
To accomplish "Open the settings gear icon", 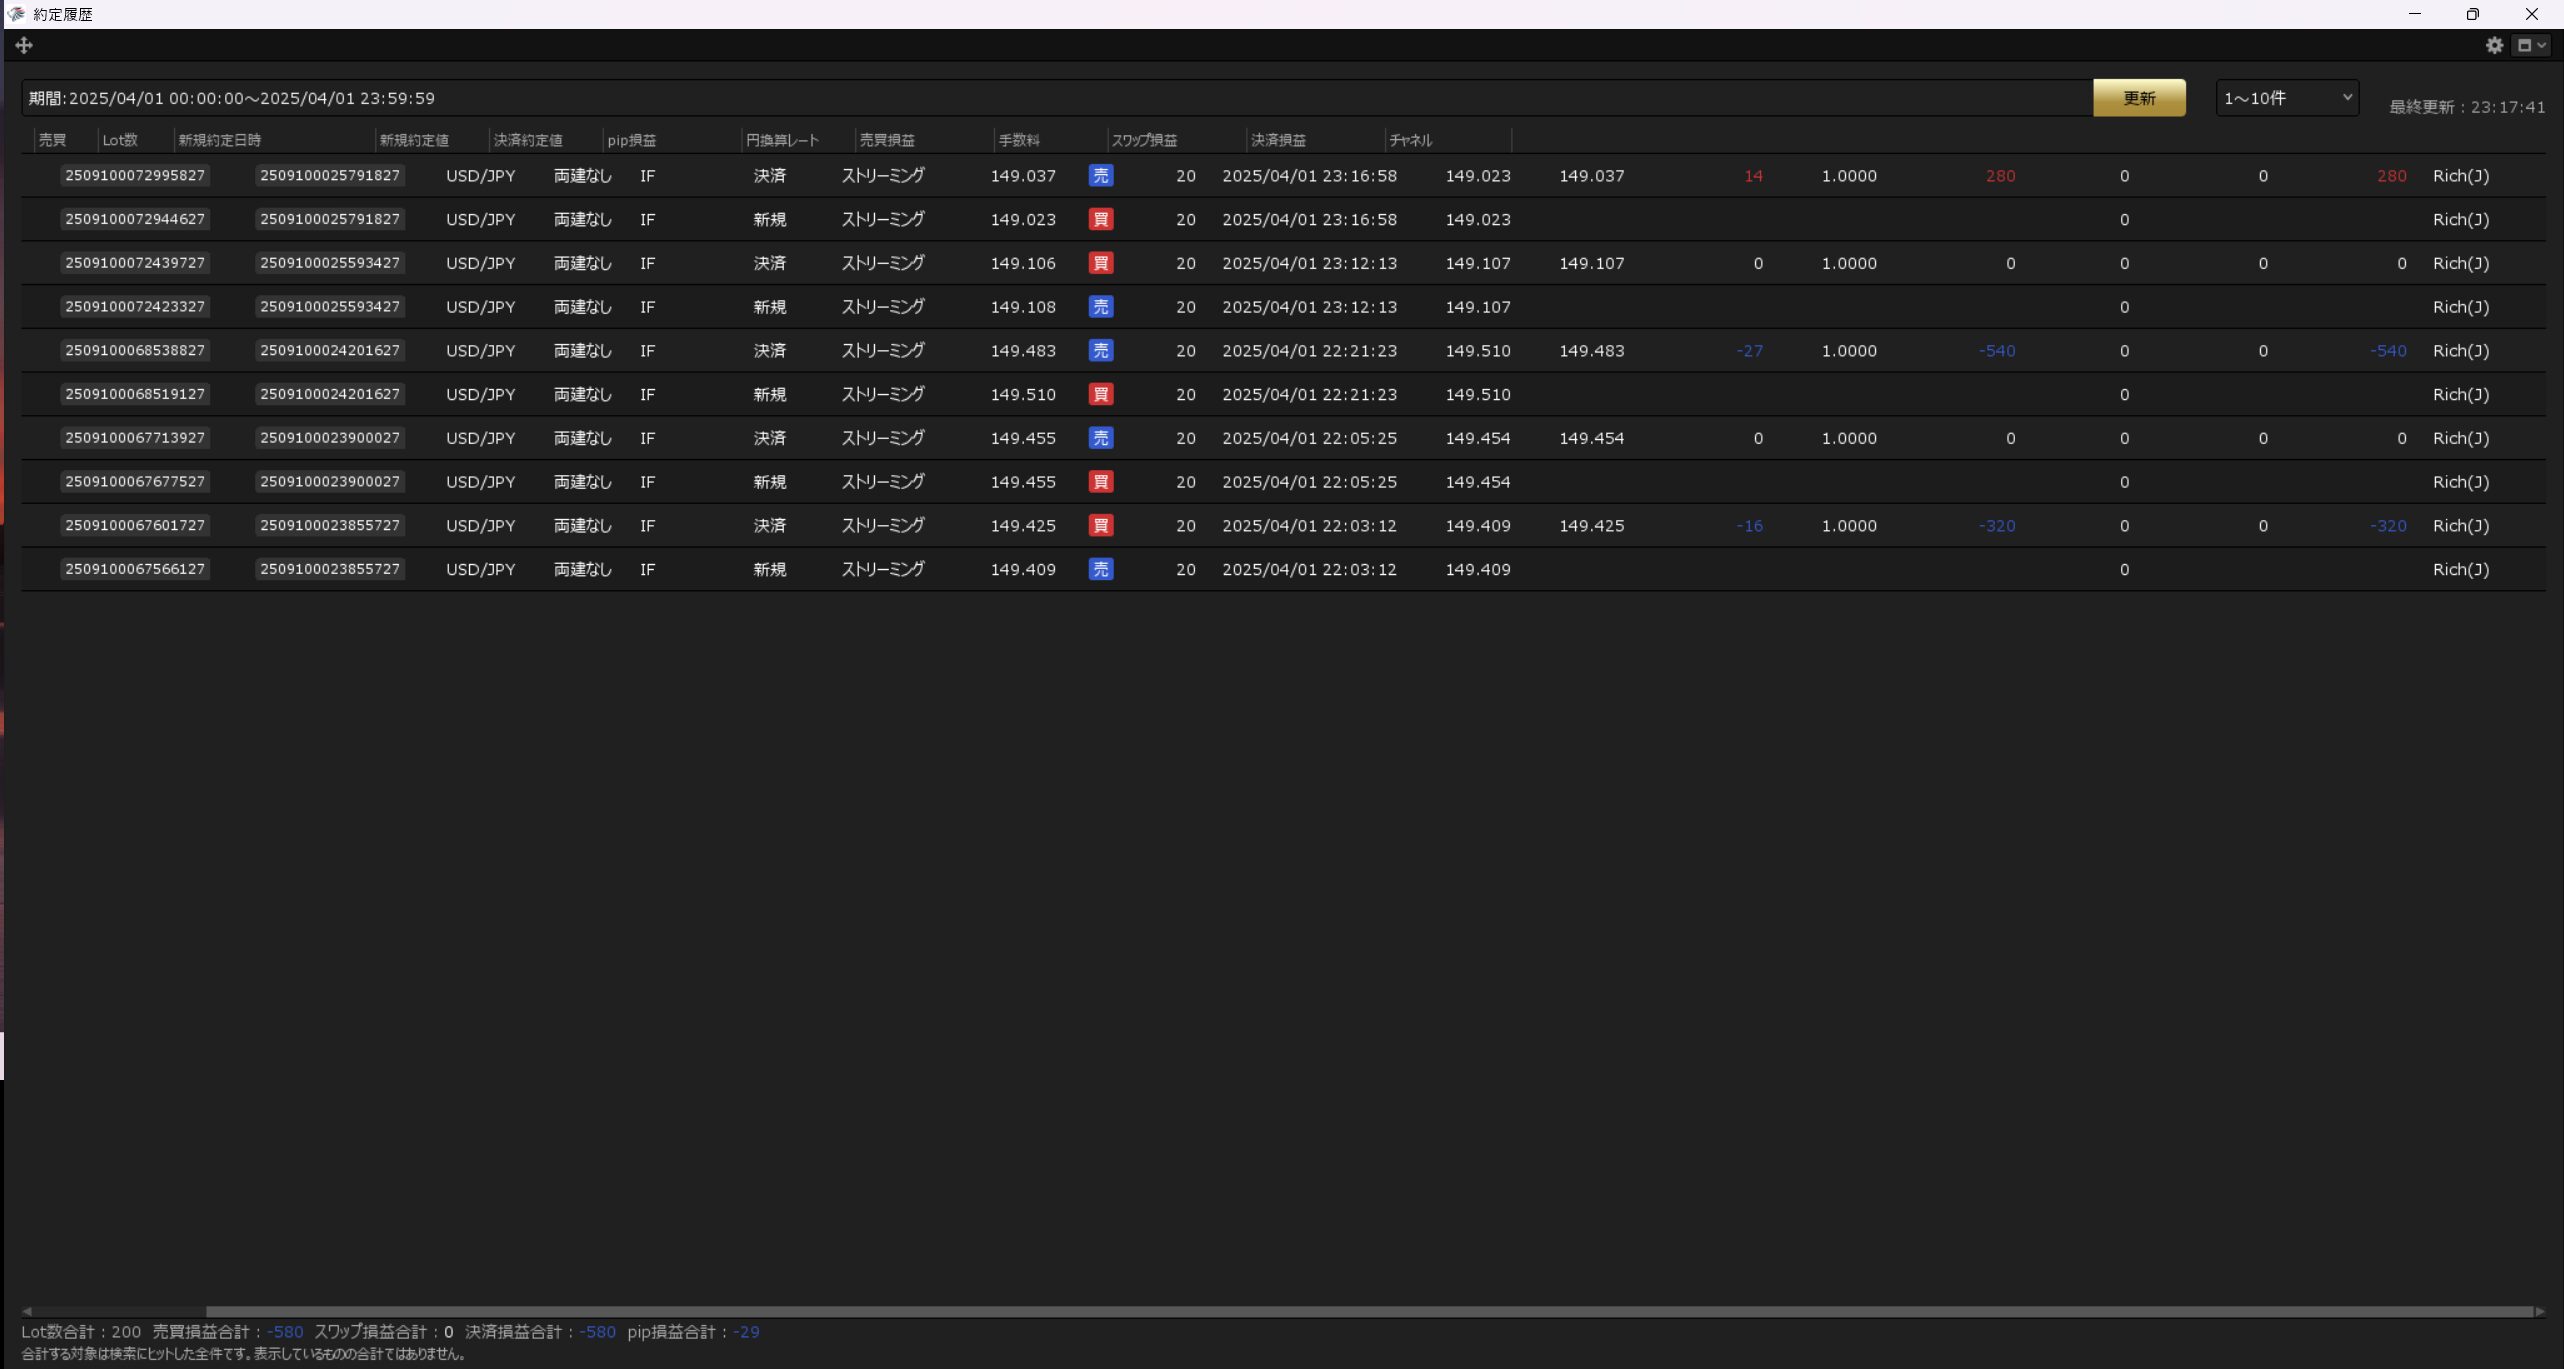I will click(x=2494, y=45).
